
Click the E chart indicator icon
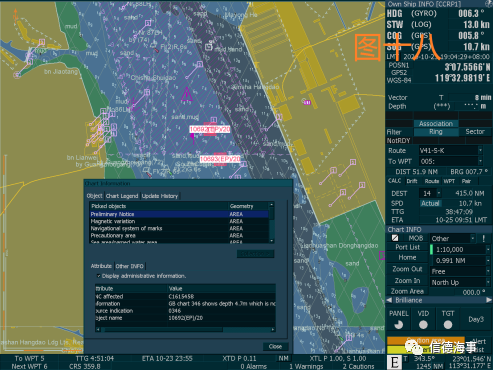click(395, 362)
